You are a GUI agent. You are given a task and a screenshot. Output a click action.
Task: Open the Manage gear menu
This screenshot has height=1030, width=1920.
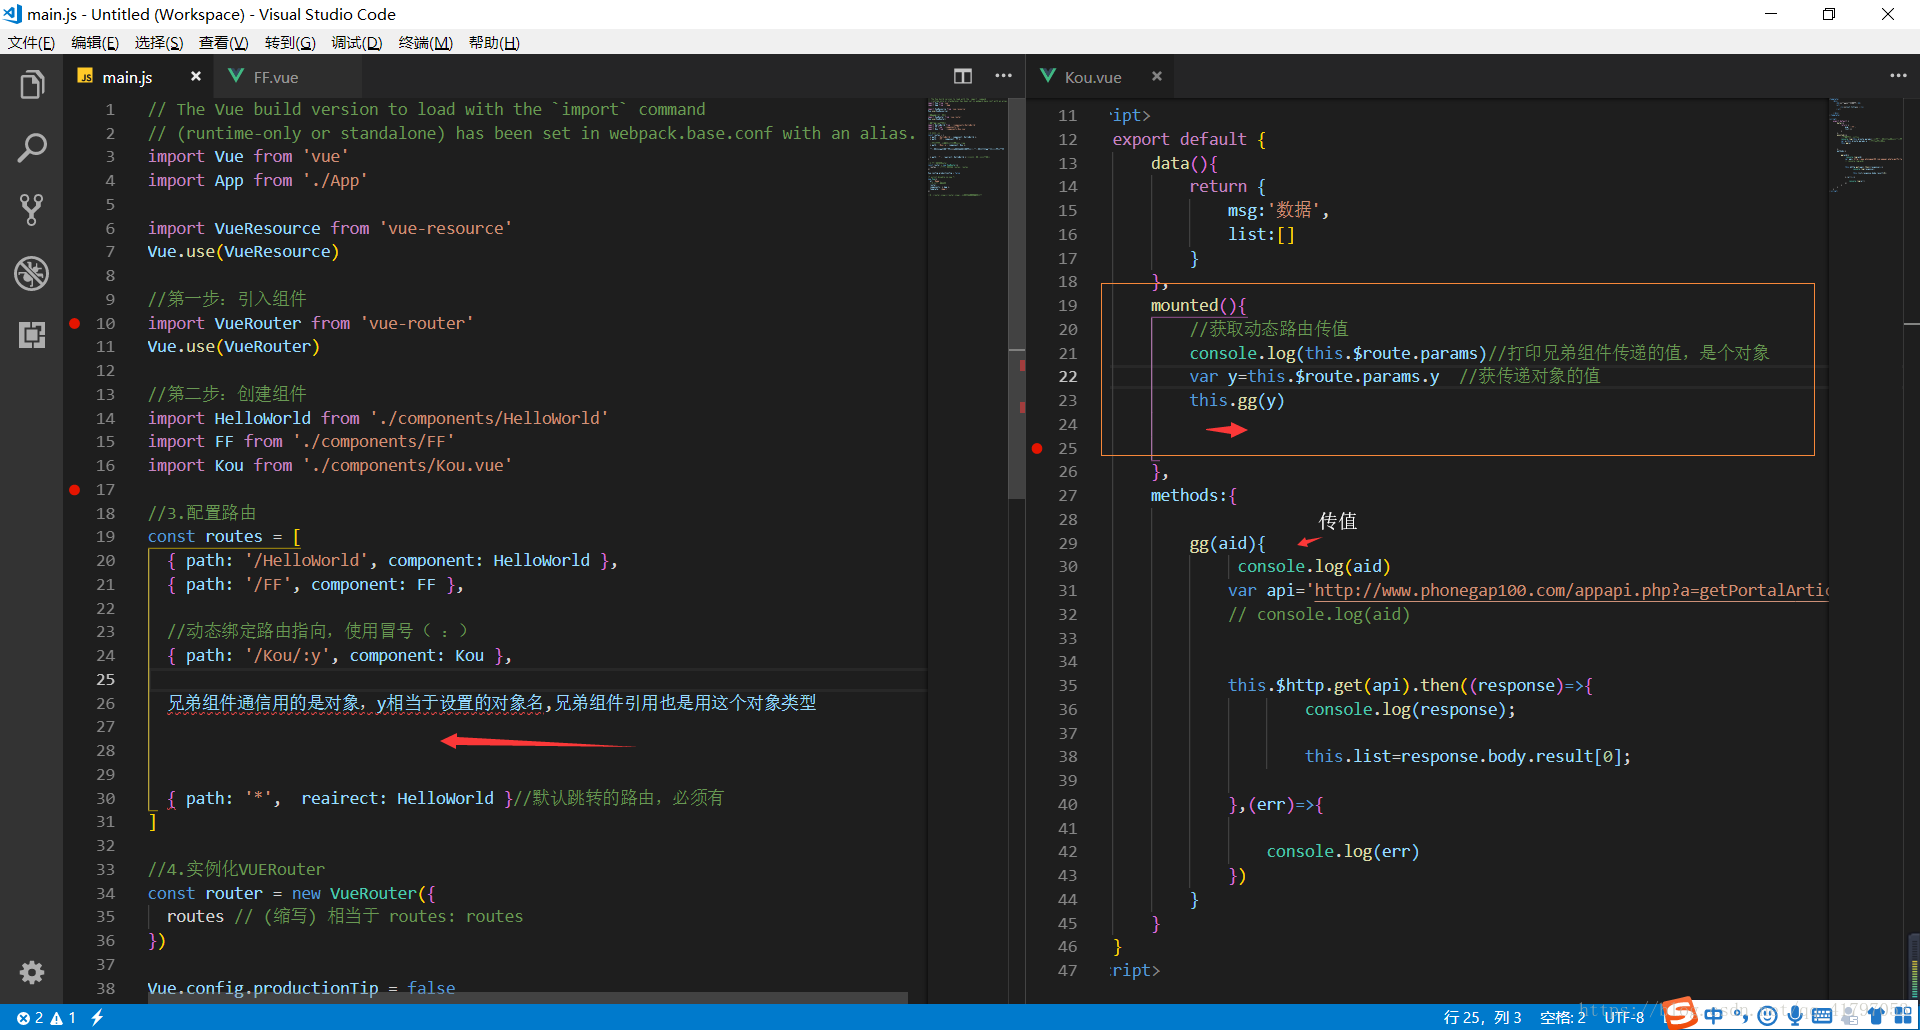click(32, 972)
